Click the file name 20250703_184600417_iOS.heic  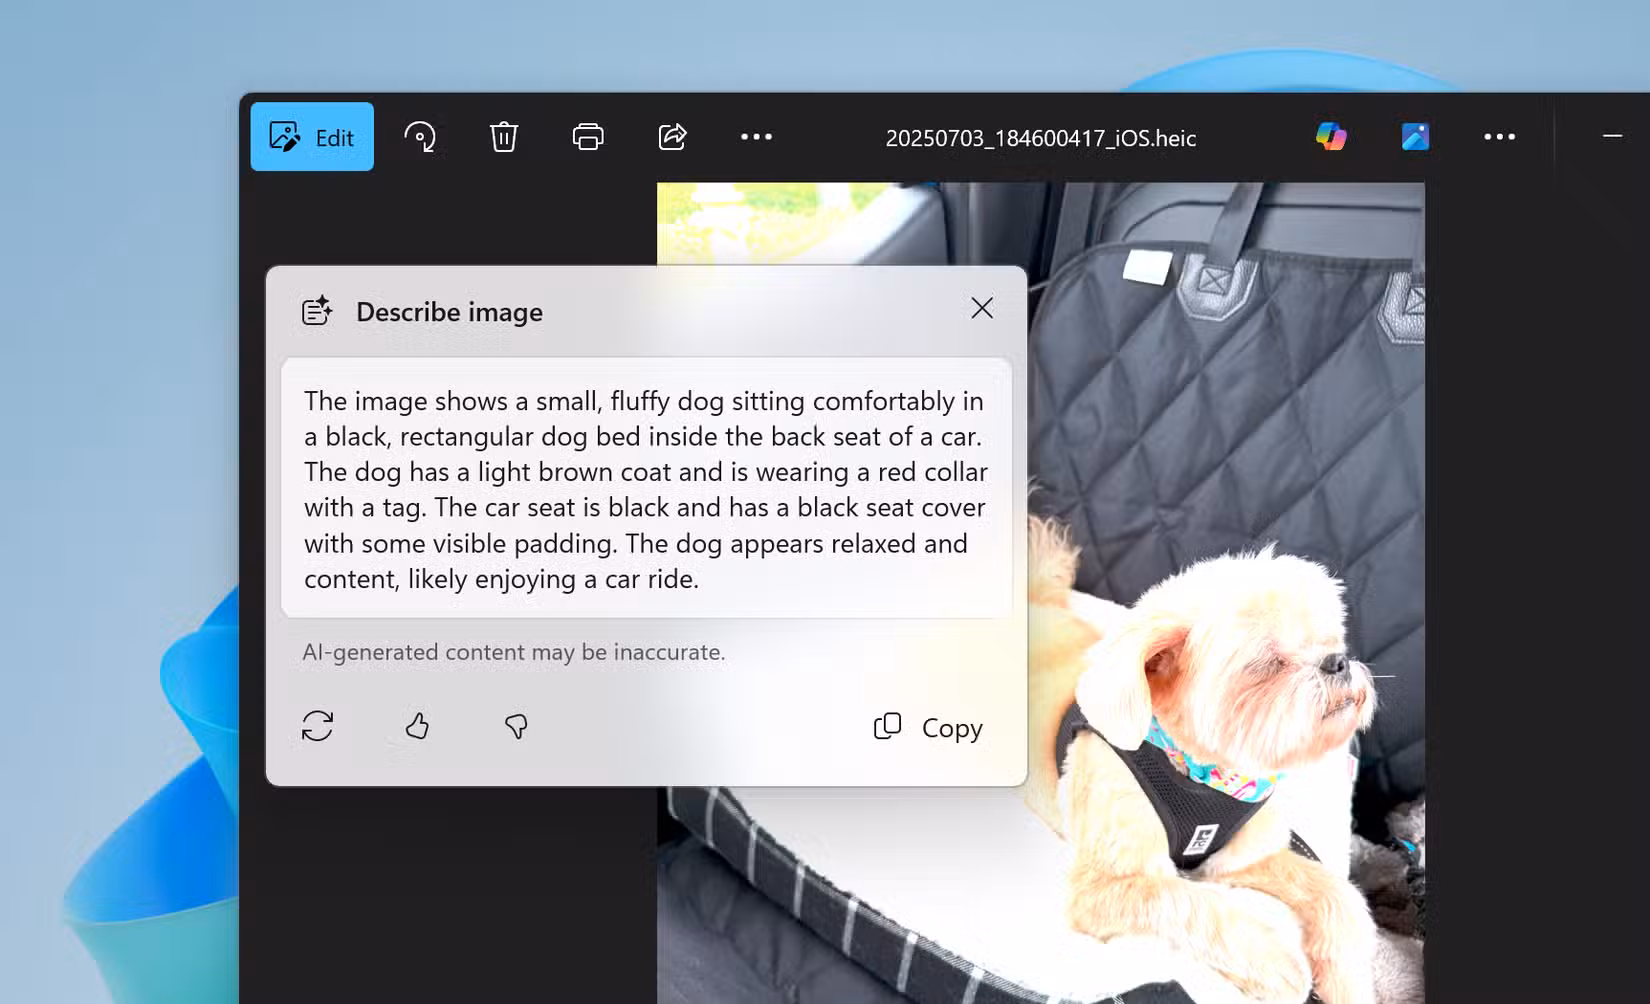[1041, 138]
